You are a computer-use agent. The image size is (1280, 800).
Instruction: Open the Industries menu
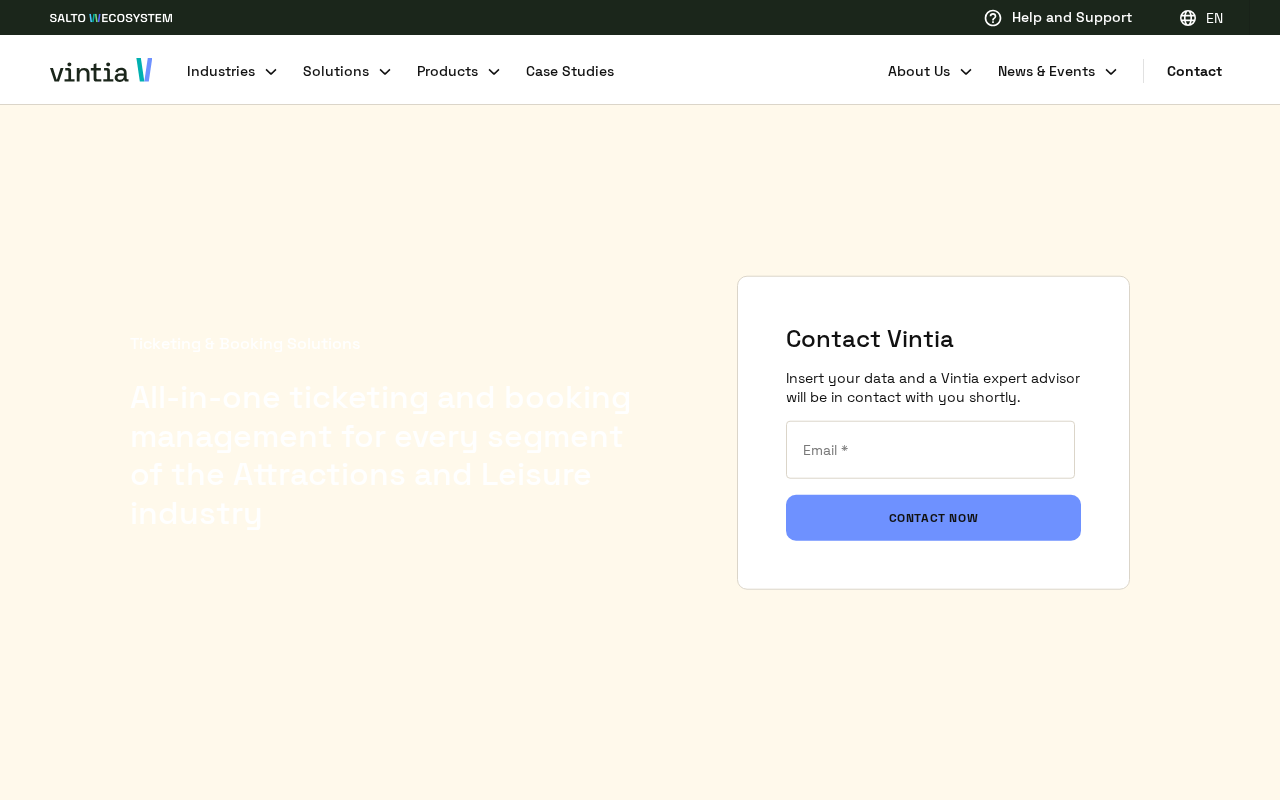point(221,72)
